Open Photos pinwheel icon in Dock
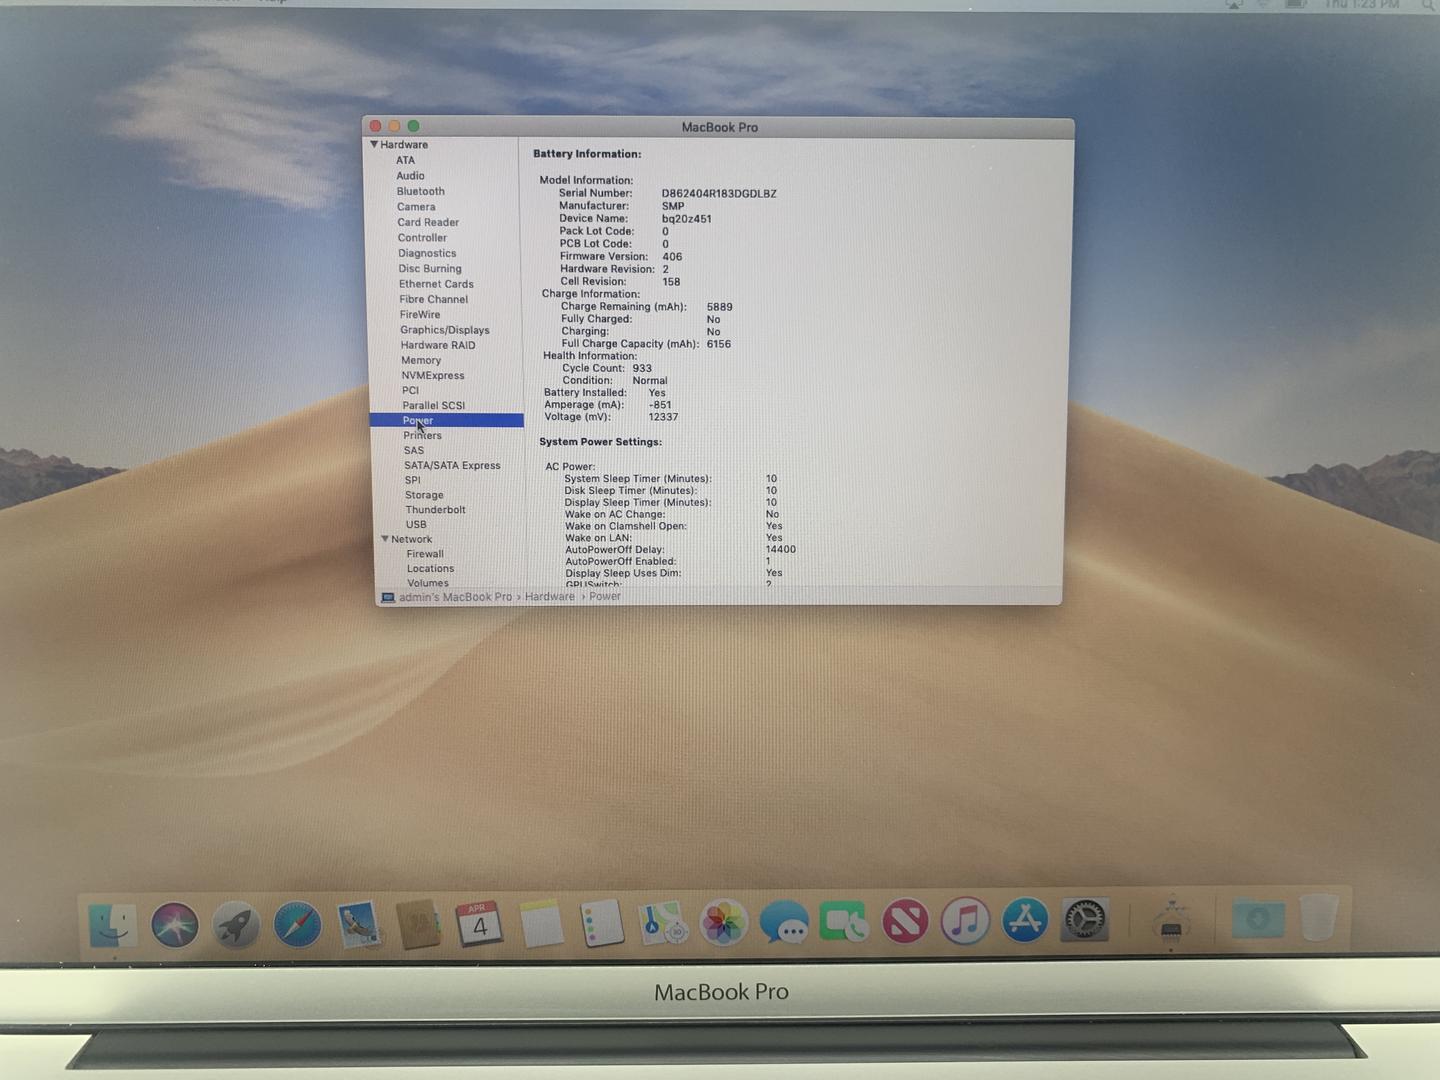Image resolution: width=1440 pixels, height=1080 pixels. 723,923
